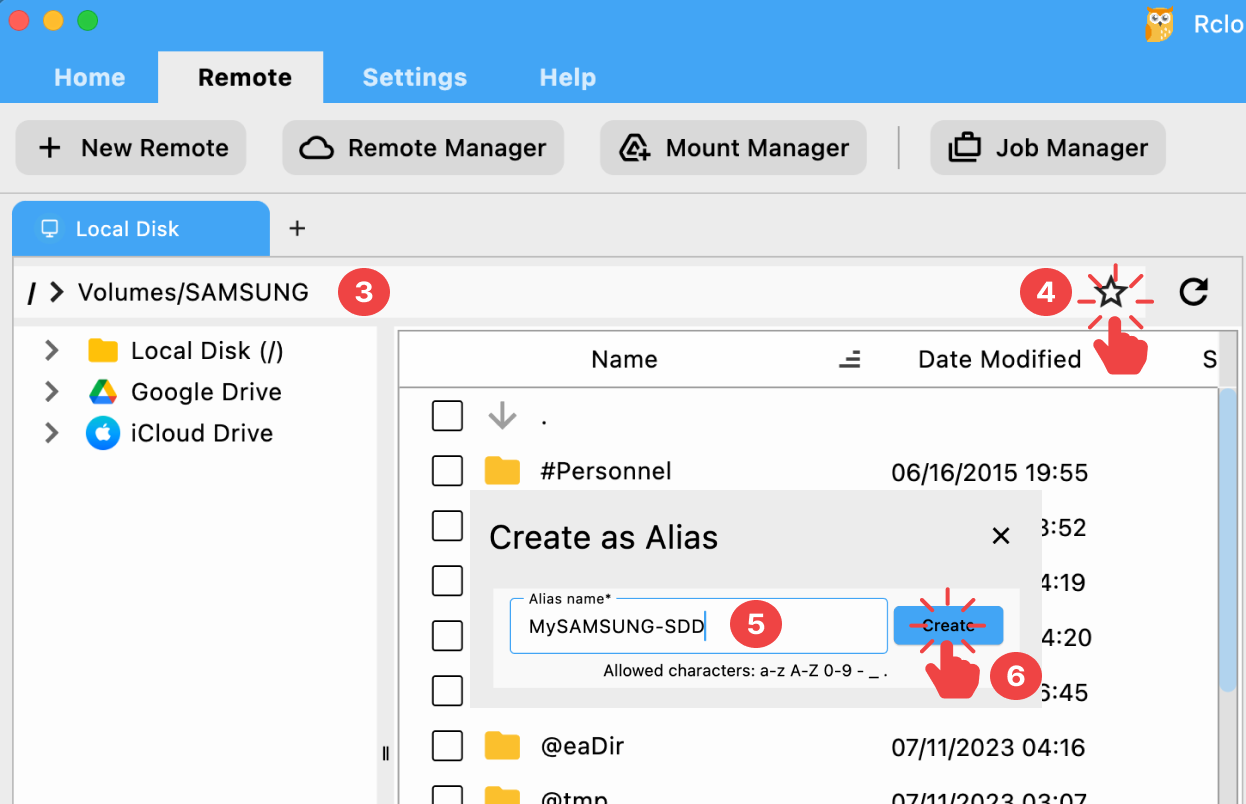Select the @eaDir folder checkbox

(x=447, y=745)
